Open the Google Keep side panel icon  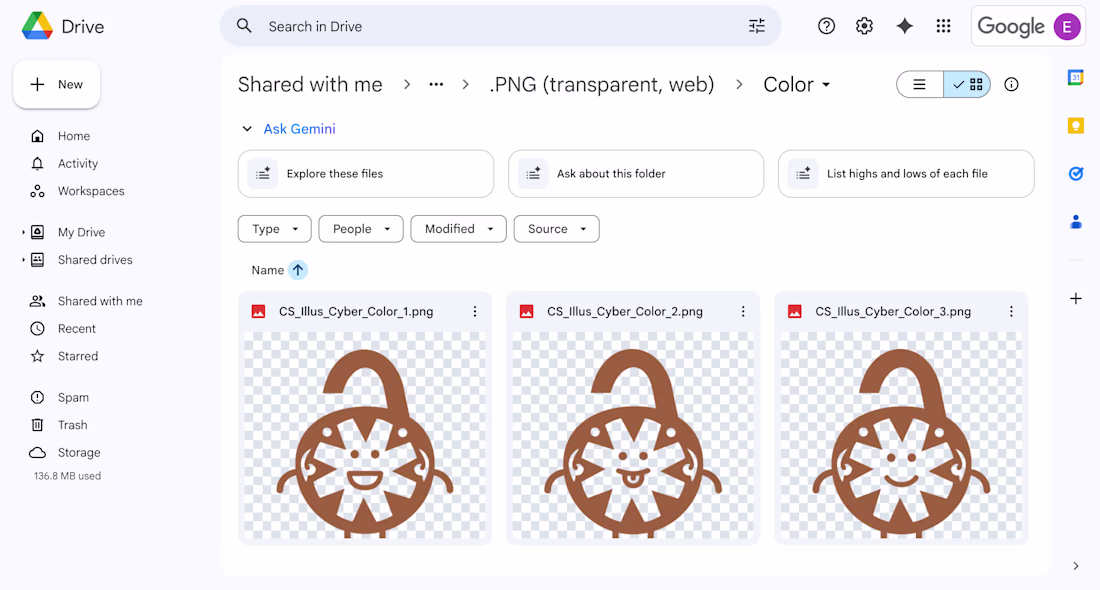click(1075, 126)
